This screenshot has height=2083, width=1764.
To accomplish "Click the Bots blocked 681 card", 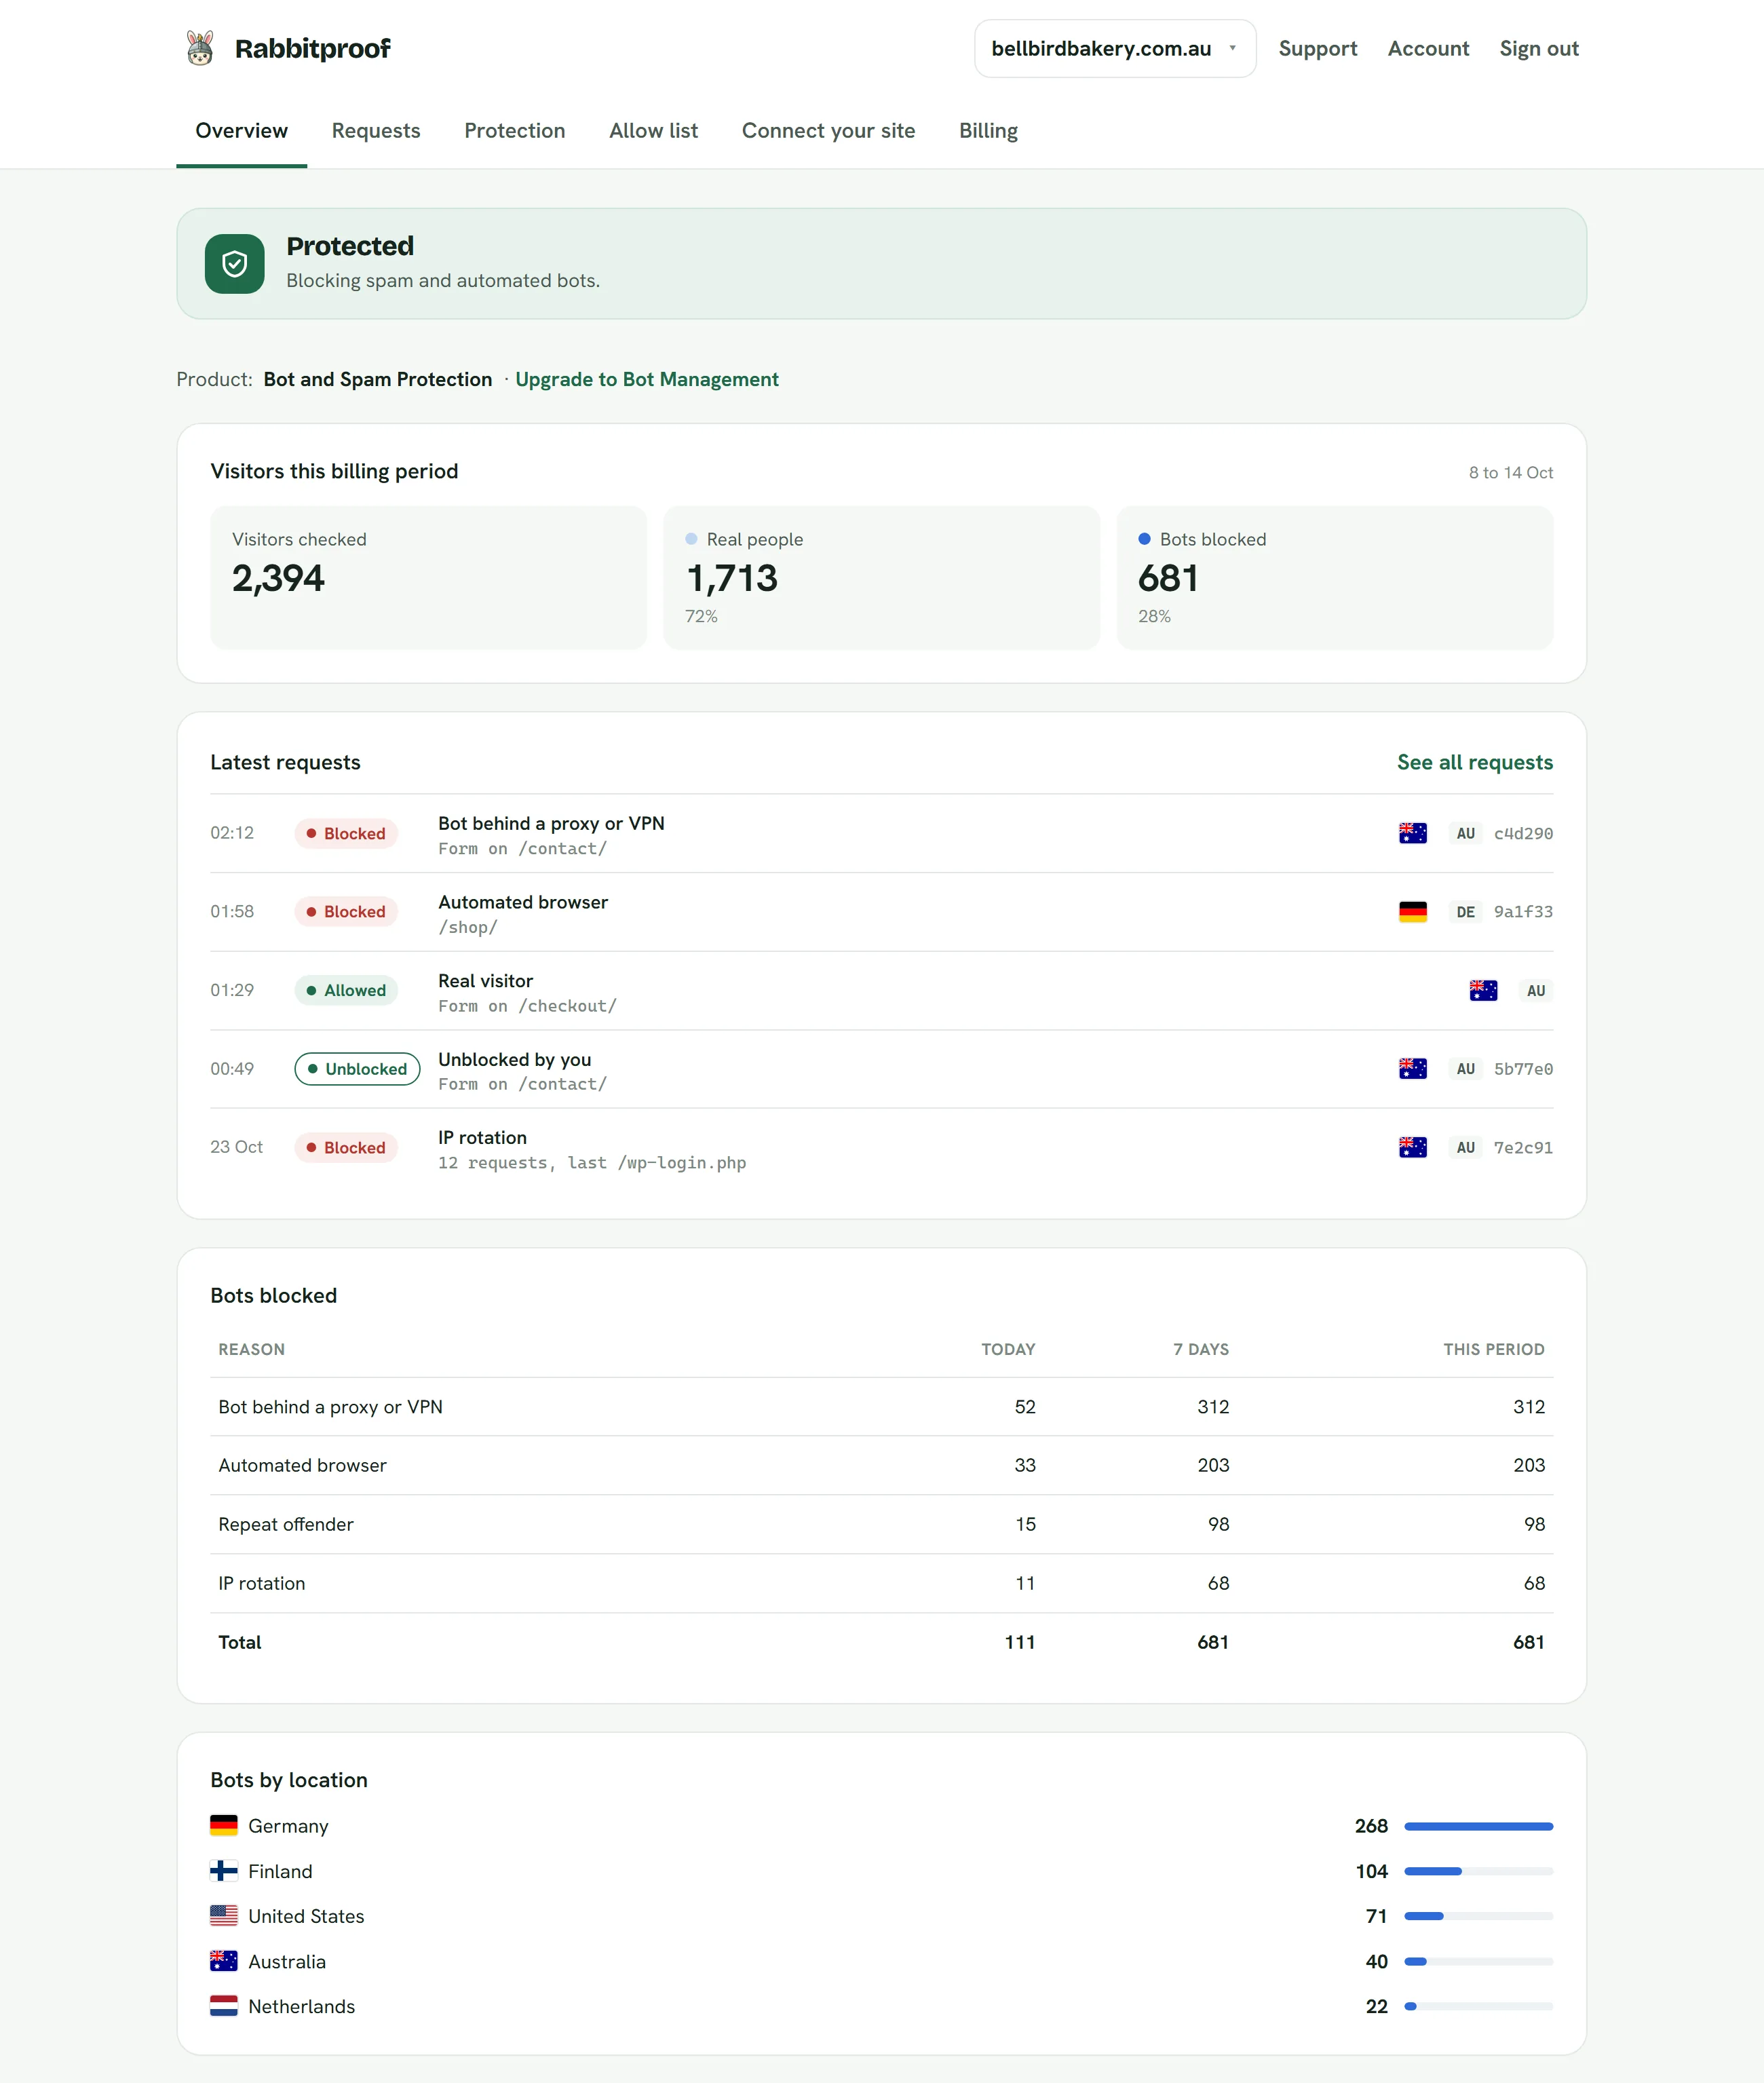I will point(1334,577).
